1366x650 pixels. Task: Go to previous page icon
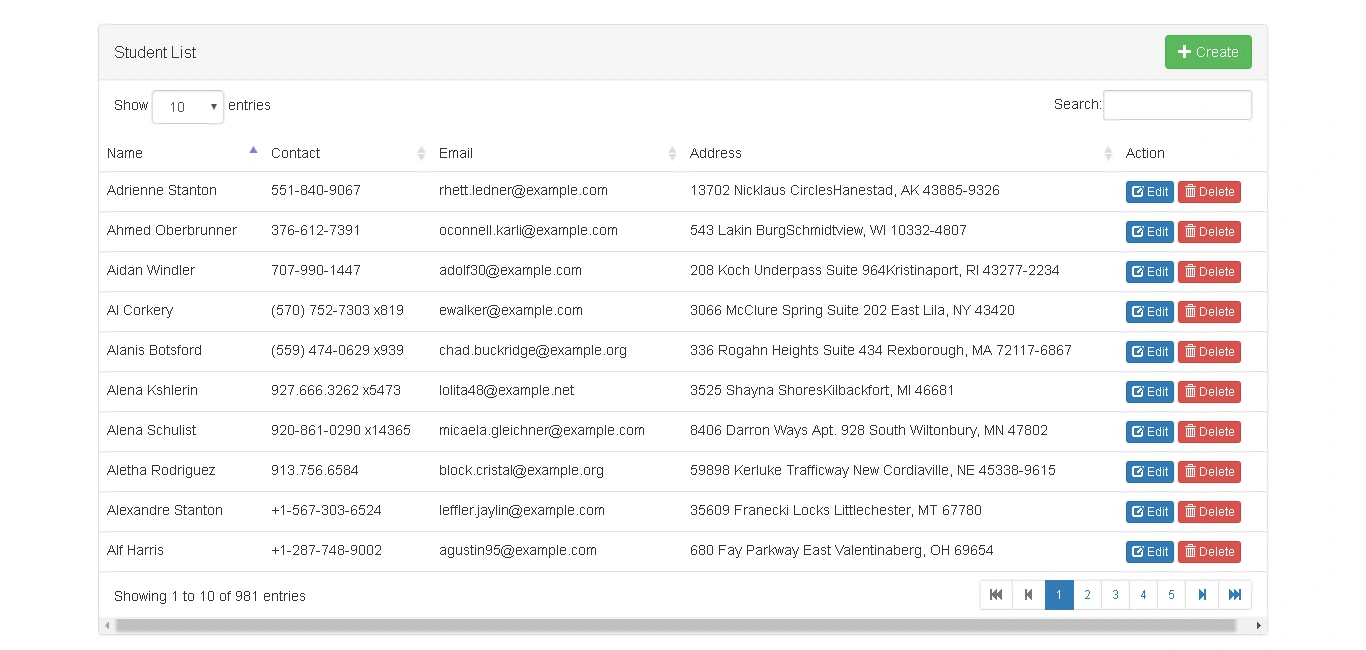point(1028,595)
